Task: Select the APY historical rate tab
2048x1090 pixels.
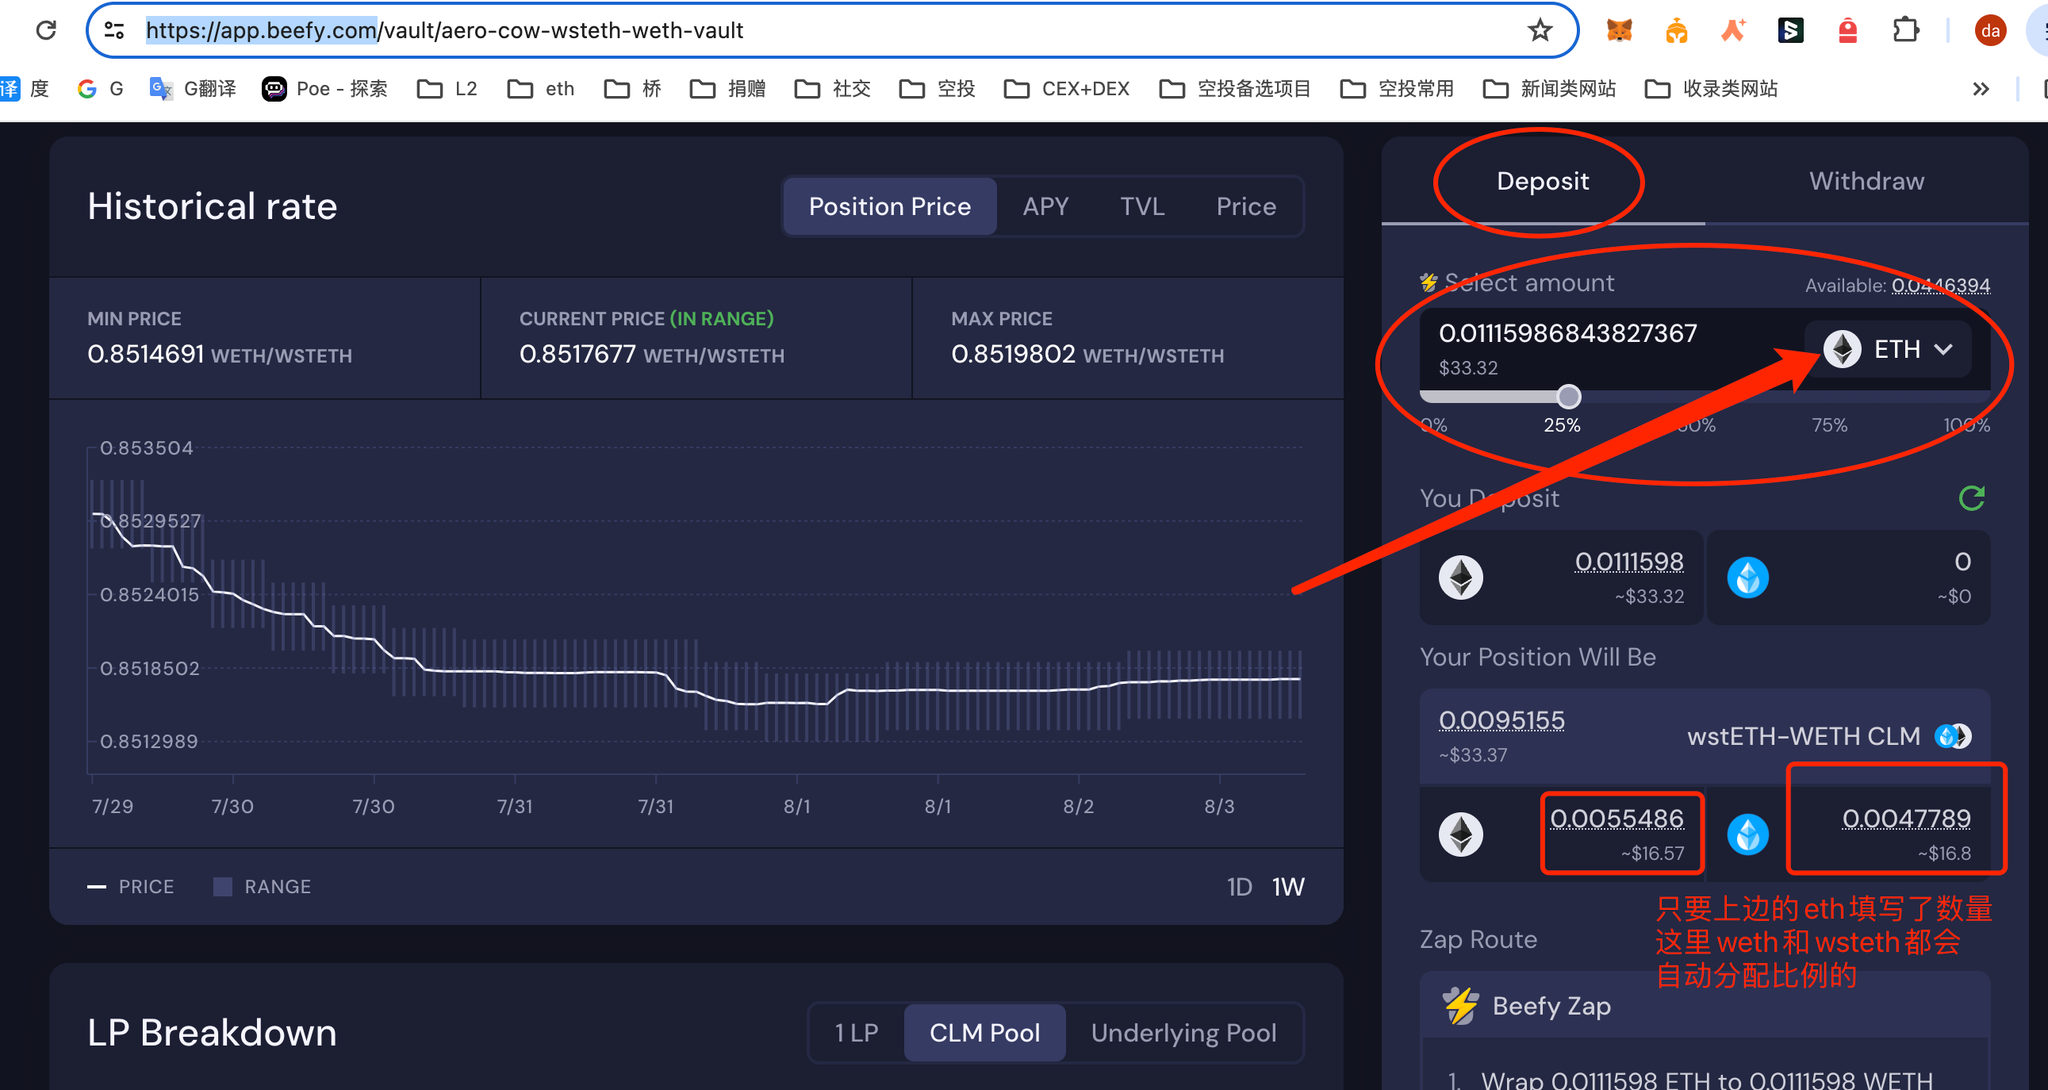Action: coord(1045,206)
